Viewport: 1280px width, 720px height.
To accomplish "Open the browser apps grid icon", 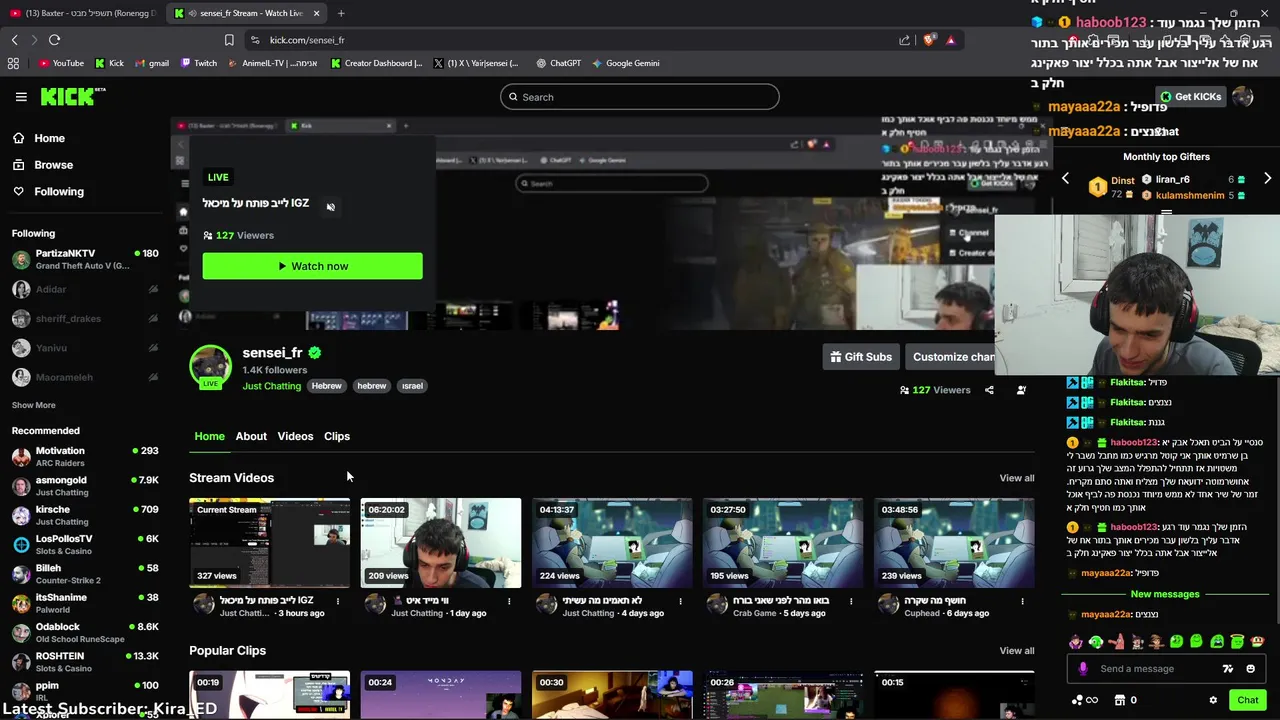I will pyautogui.click(x=13, y=63).
